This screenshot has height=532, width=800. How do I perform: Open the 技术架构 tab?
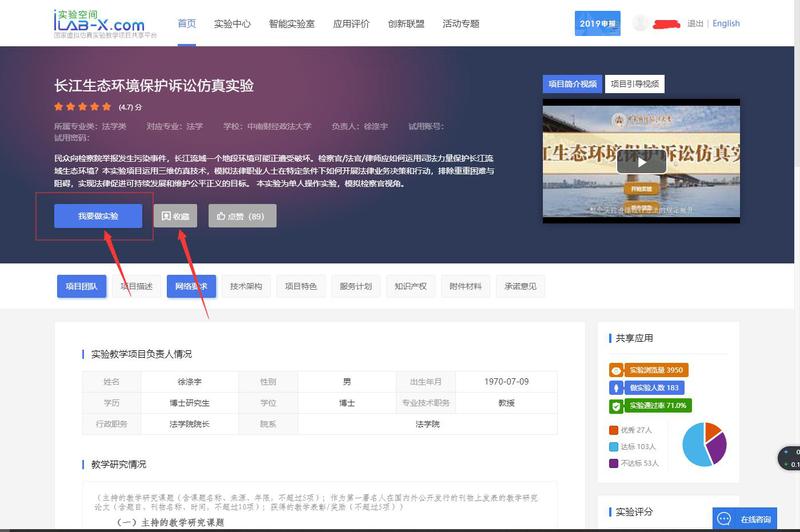(x=245, y=286)
